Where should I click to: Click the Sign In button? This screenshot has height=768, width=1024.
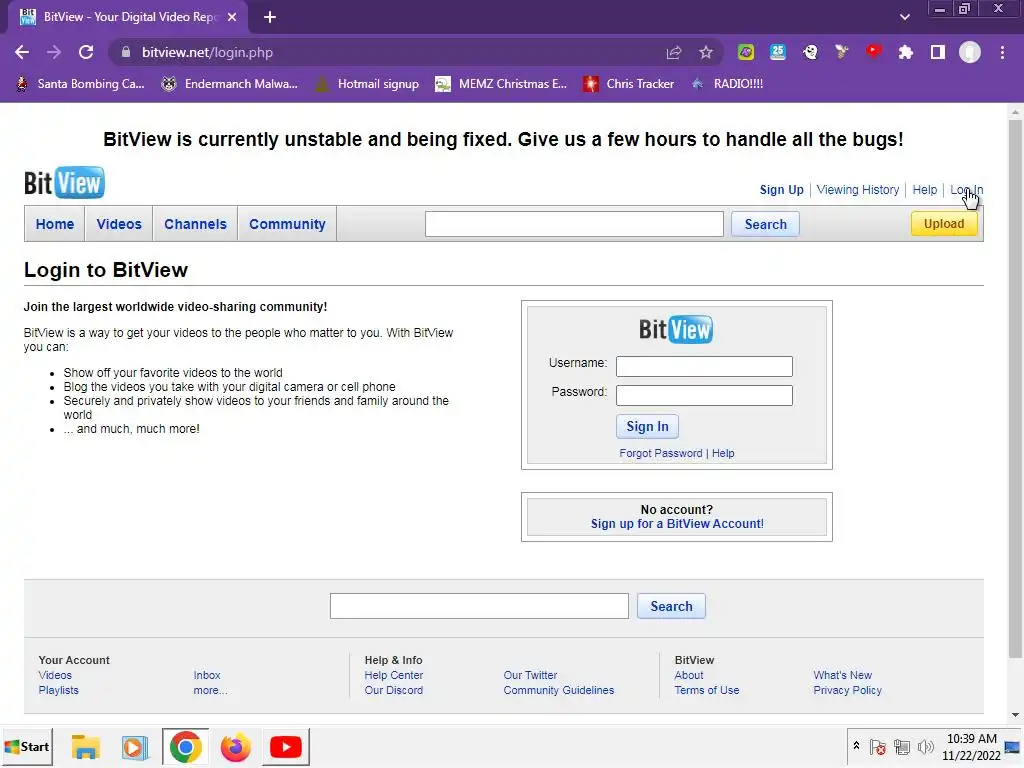(x=647, y=426)
